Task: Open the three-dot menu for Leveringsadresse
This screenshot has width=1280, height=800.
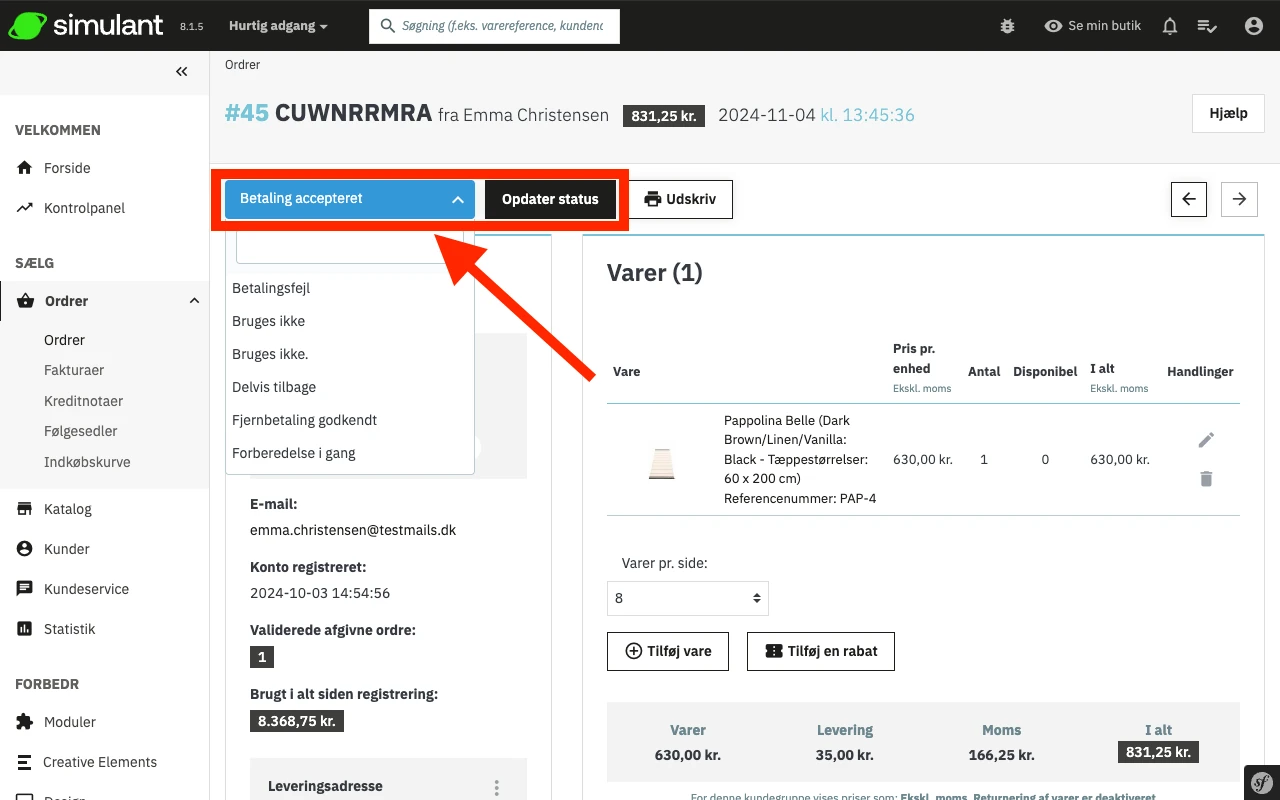Action: (496, 787)
